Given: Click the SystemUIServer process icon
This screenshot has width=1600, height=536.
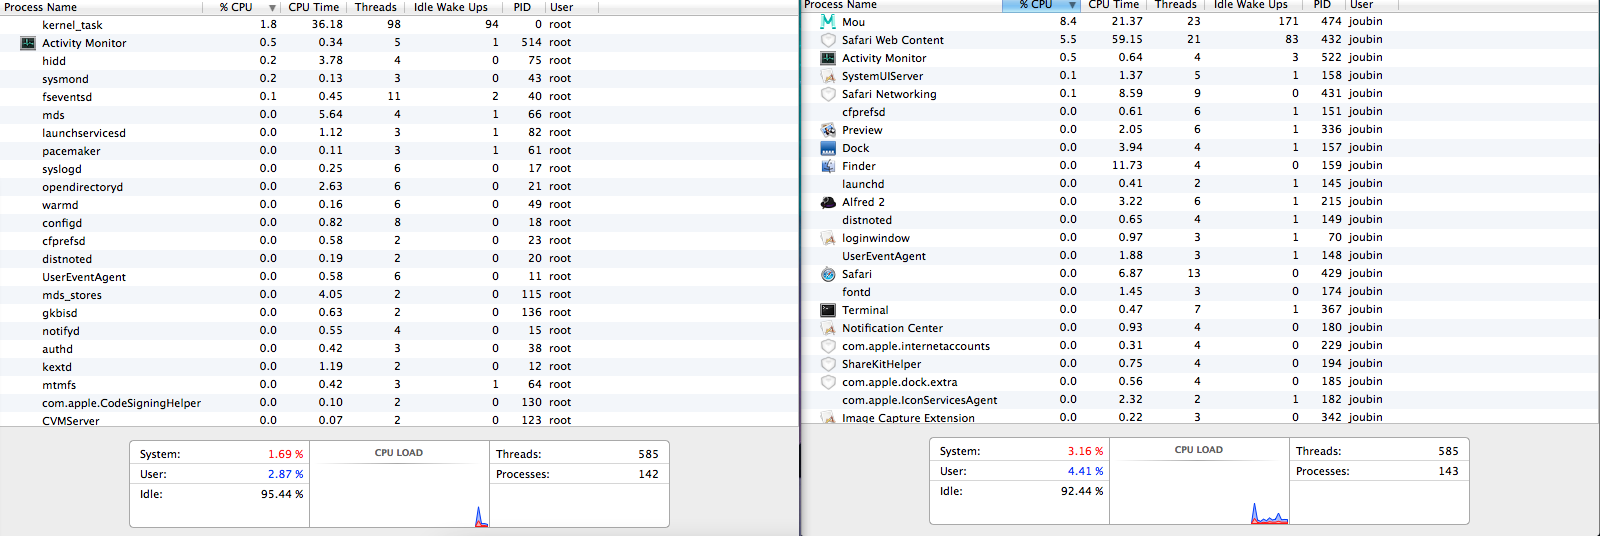Looking at the screenshot, I should pos(828,76).
